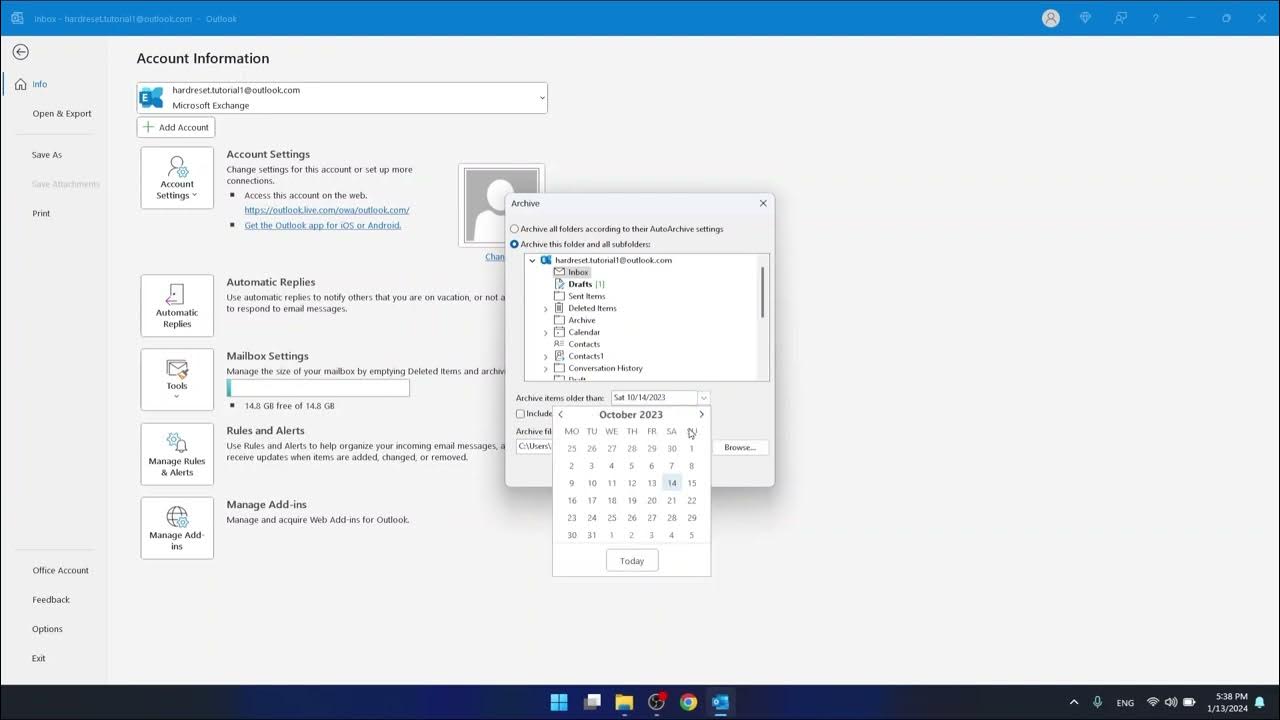1280x720 pixels.
Task: Launch Chrome from the taskbar
Action: point(688,703)
